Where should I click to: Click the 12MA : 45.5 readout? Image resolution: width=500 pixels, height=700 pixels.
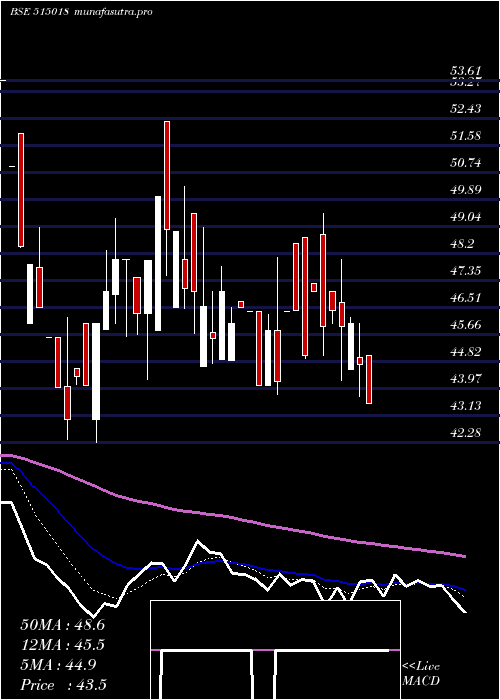(x=62, y=645)
